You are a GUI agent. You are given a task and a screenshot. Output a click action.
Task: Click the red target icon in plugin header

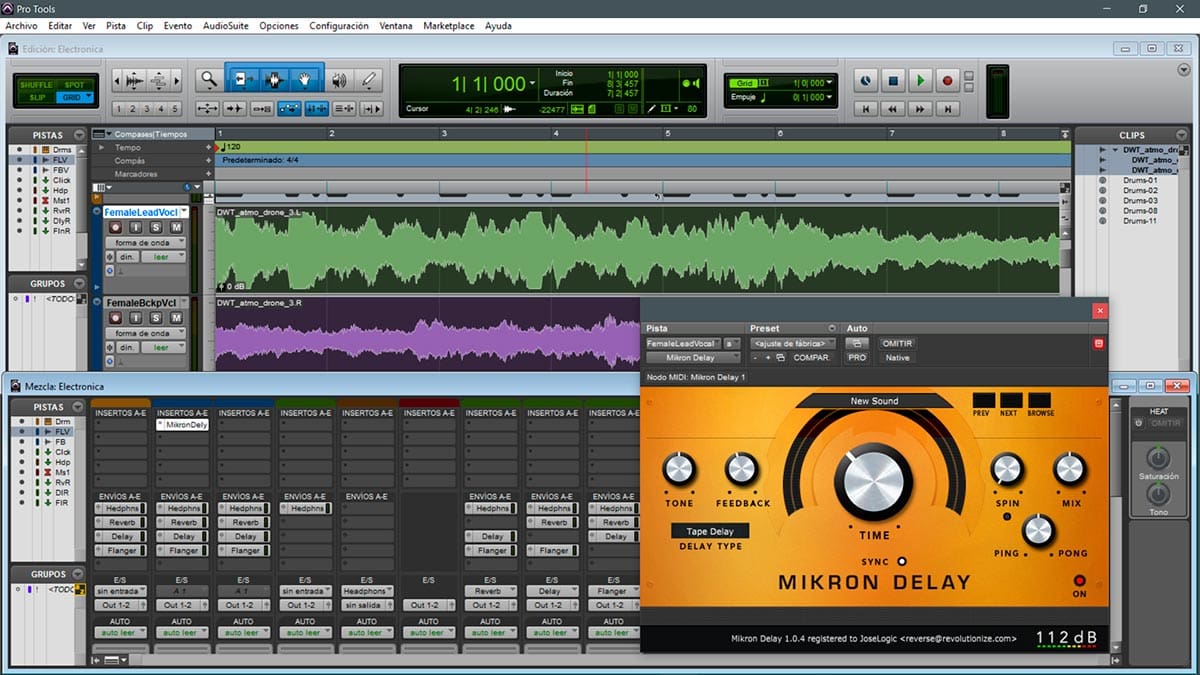click(x=1098, y=344)
